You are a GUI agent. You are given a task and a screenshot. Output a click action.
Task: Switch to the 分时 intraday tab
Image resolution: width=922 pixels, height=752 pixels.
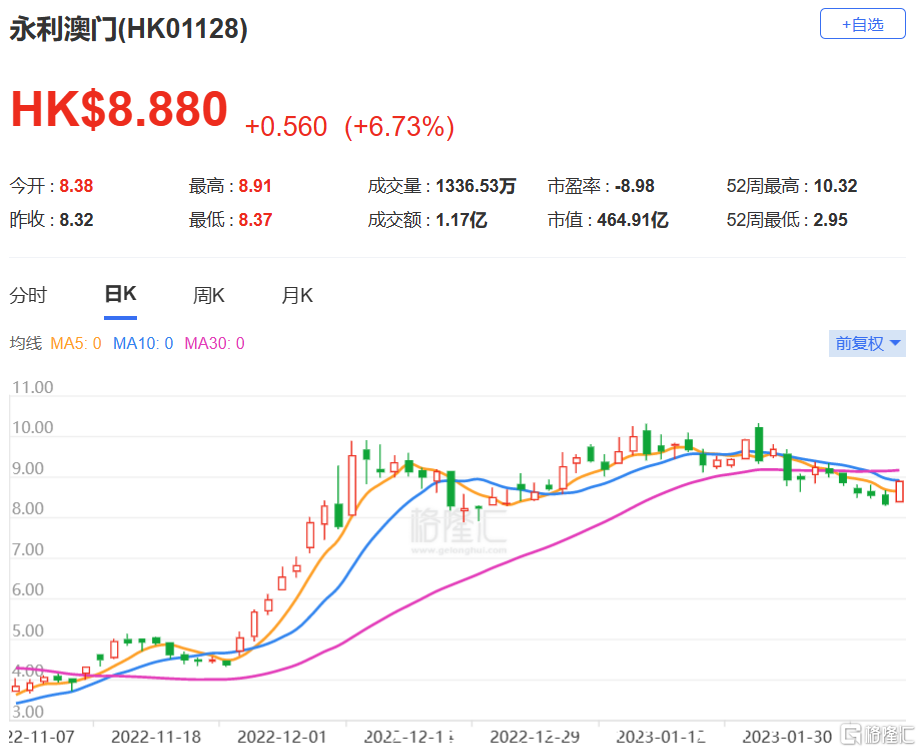28,295
